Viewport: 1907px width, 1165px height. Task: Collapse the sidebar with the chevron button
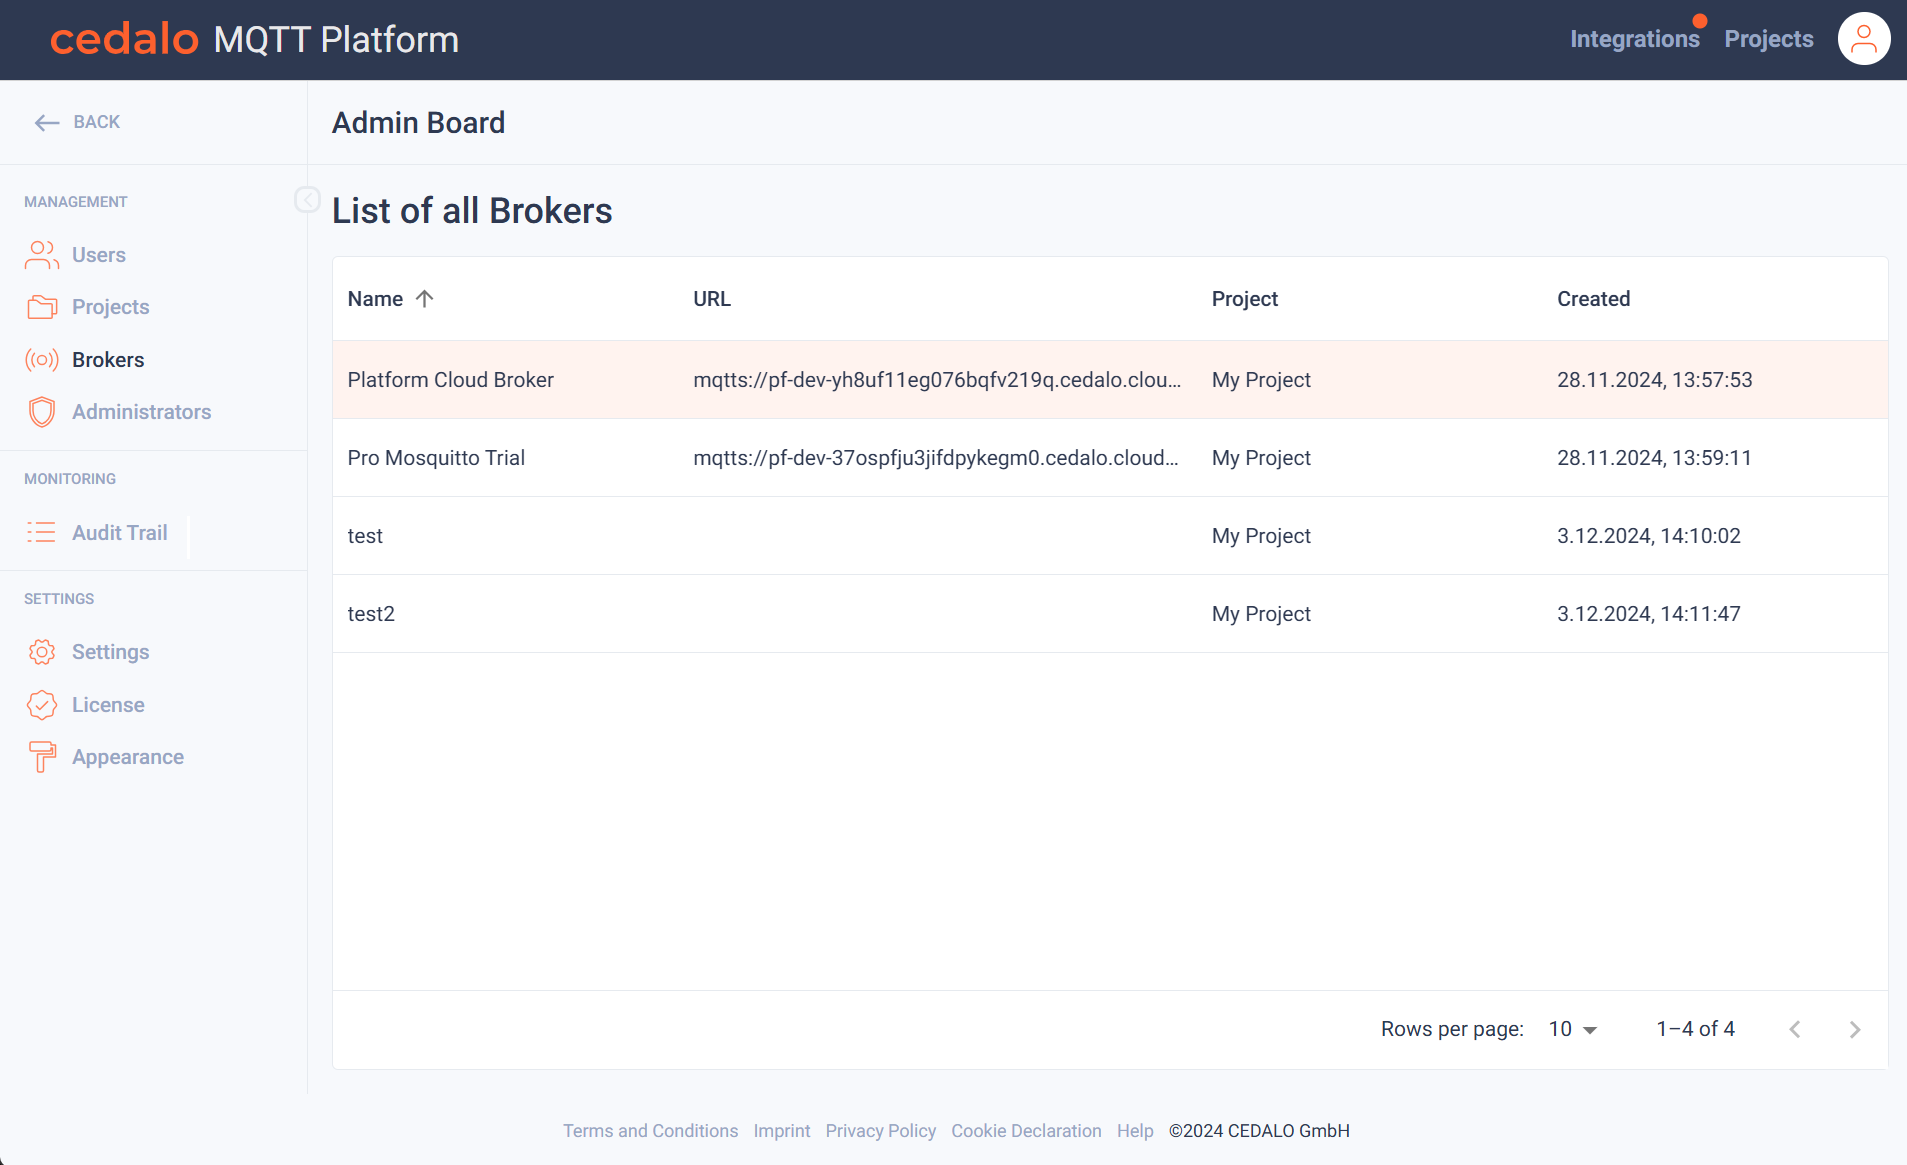[x=307, y=200]
